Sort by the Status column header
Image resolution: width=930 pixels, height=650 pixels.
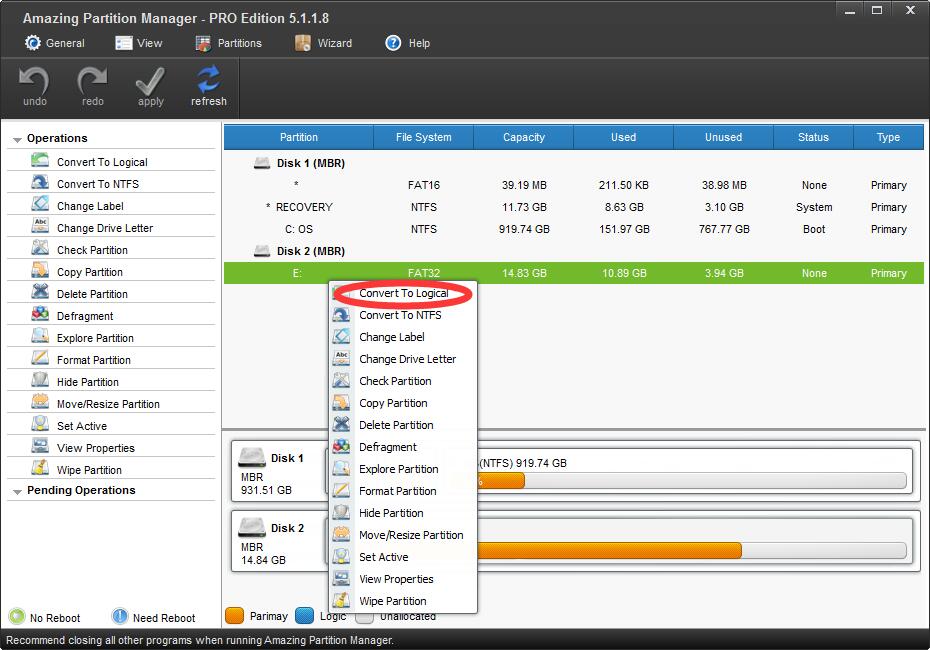click(813, 137)
